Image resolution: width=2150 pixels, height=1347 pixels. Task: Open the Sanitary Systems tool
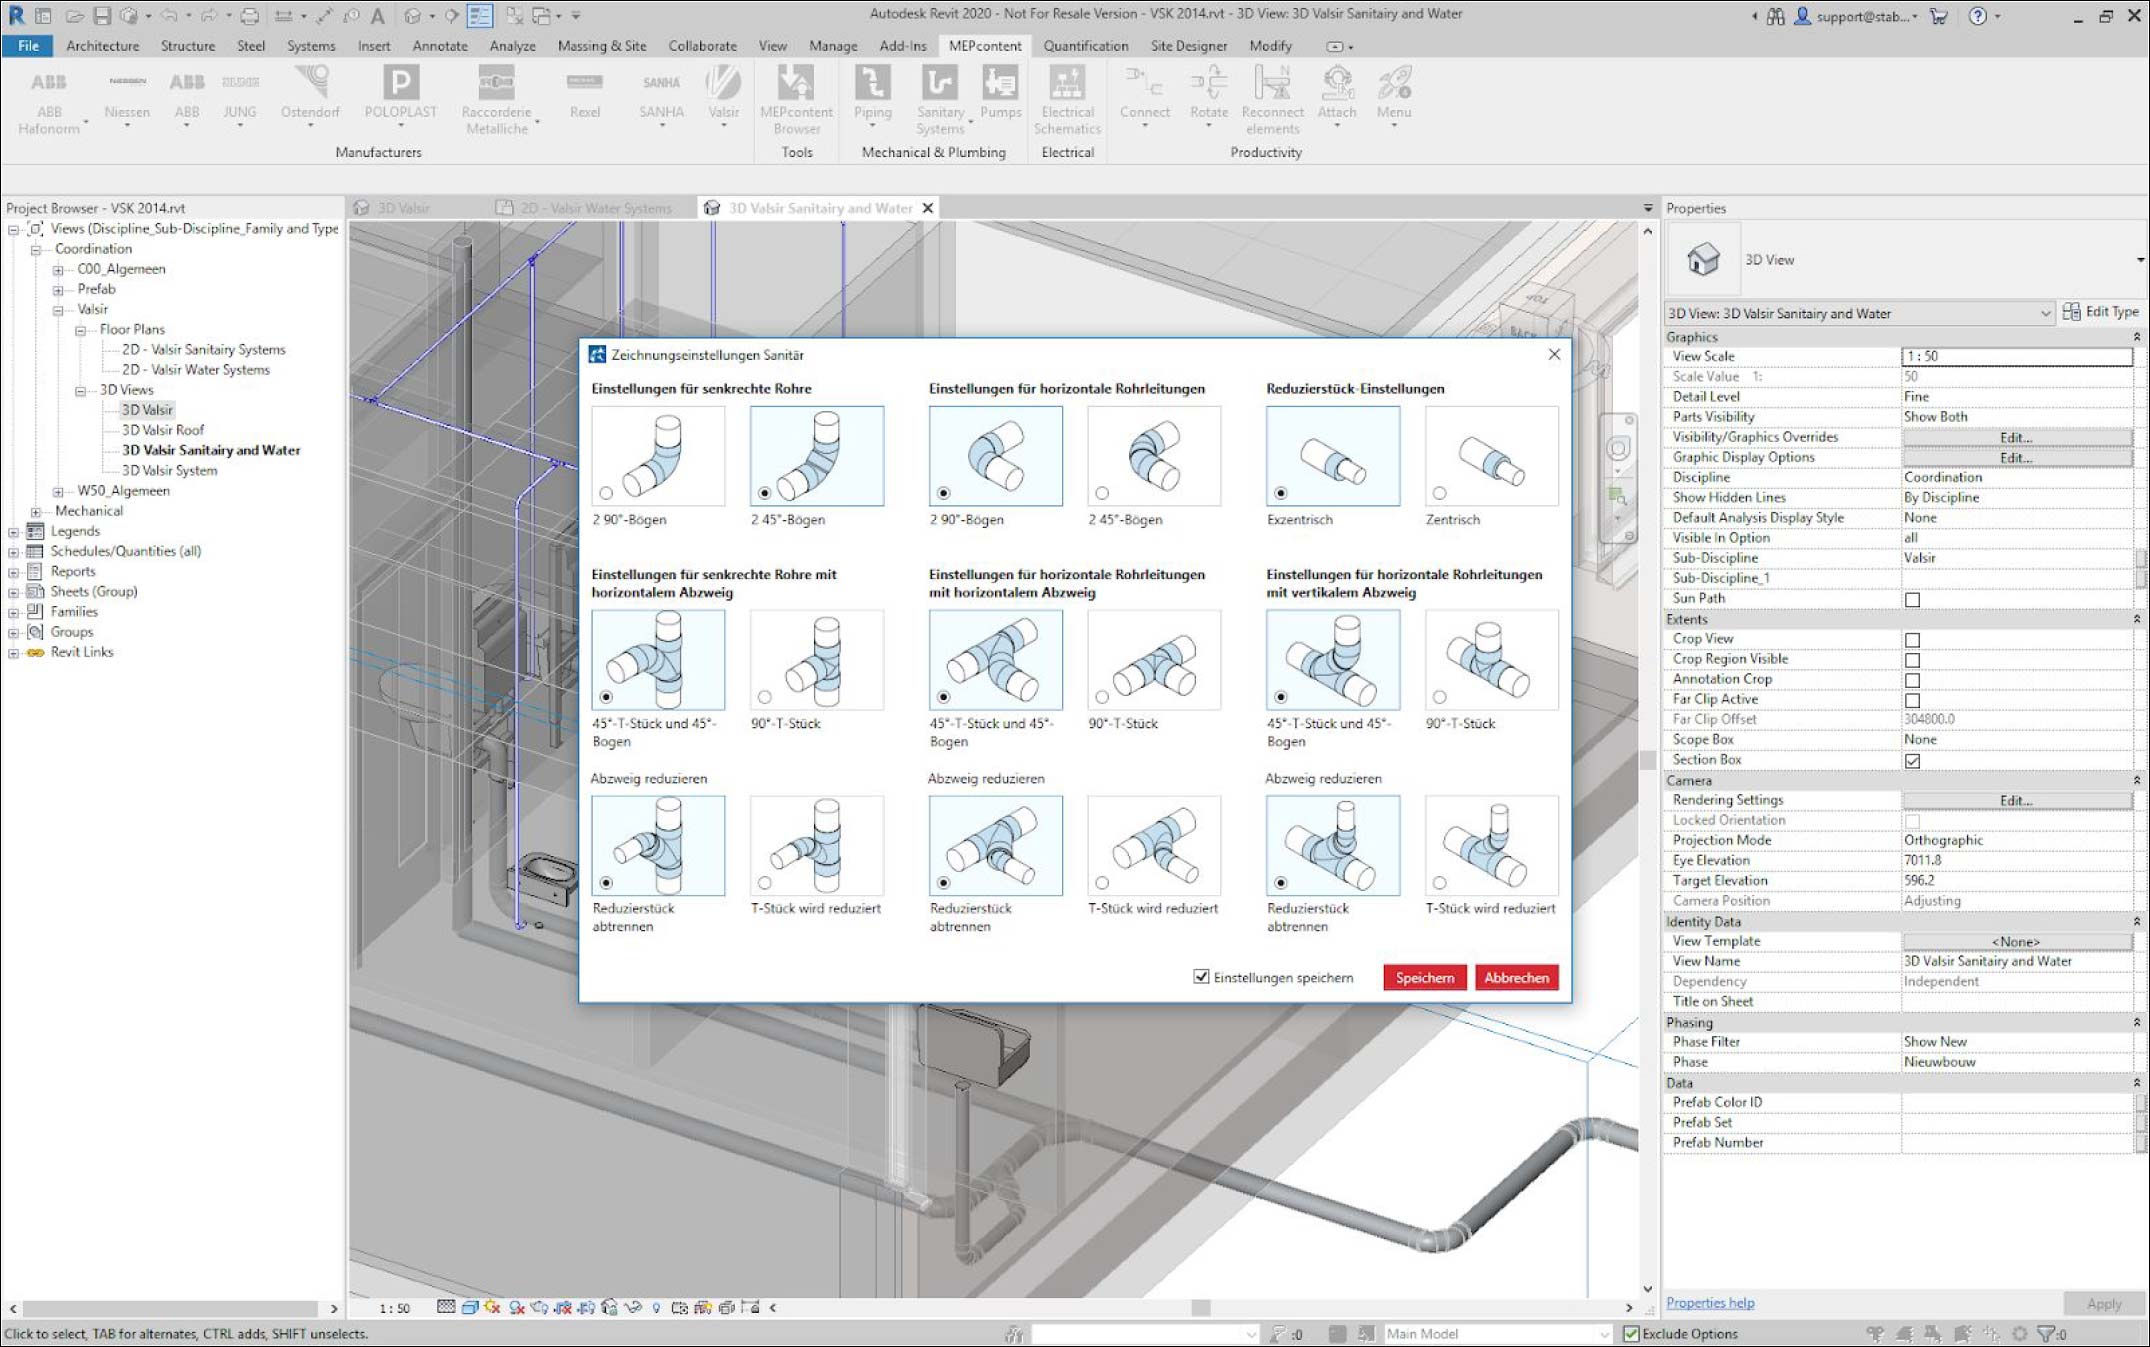tap(940, 98)
